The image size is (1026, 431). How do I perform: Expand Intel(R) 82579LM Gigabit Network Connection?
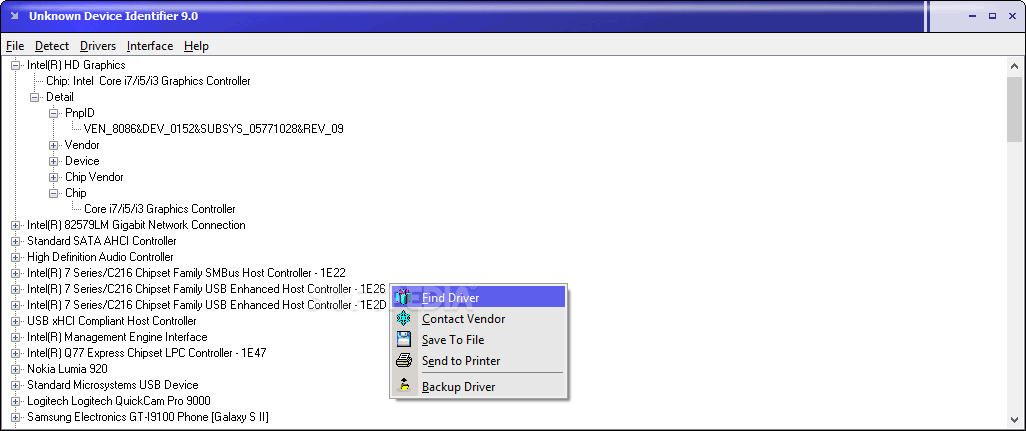click(16, 226)
